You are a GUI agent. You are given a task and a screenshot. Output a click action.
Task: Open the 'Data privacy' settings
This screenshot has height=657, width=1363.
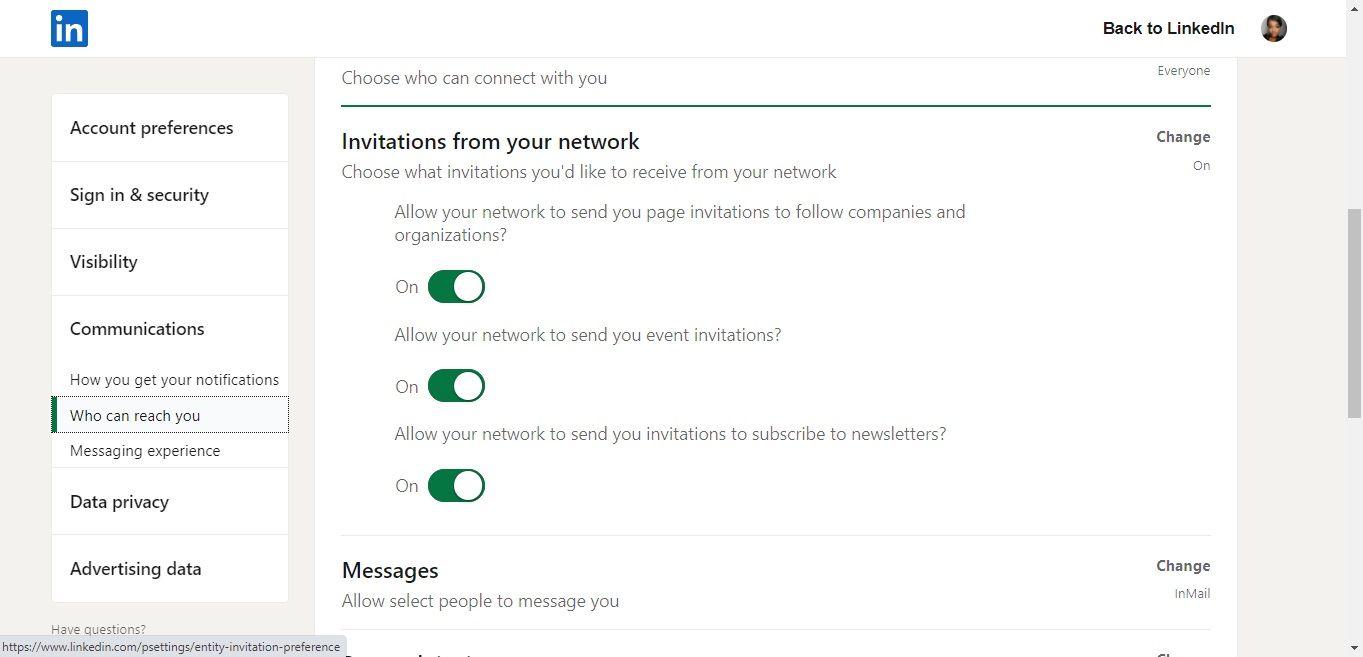pyautogui.click(x=119, y=501)
